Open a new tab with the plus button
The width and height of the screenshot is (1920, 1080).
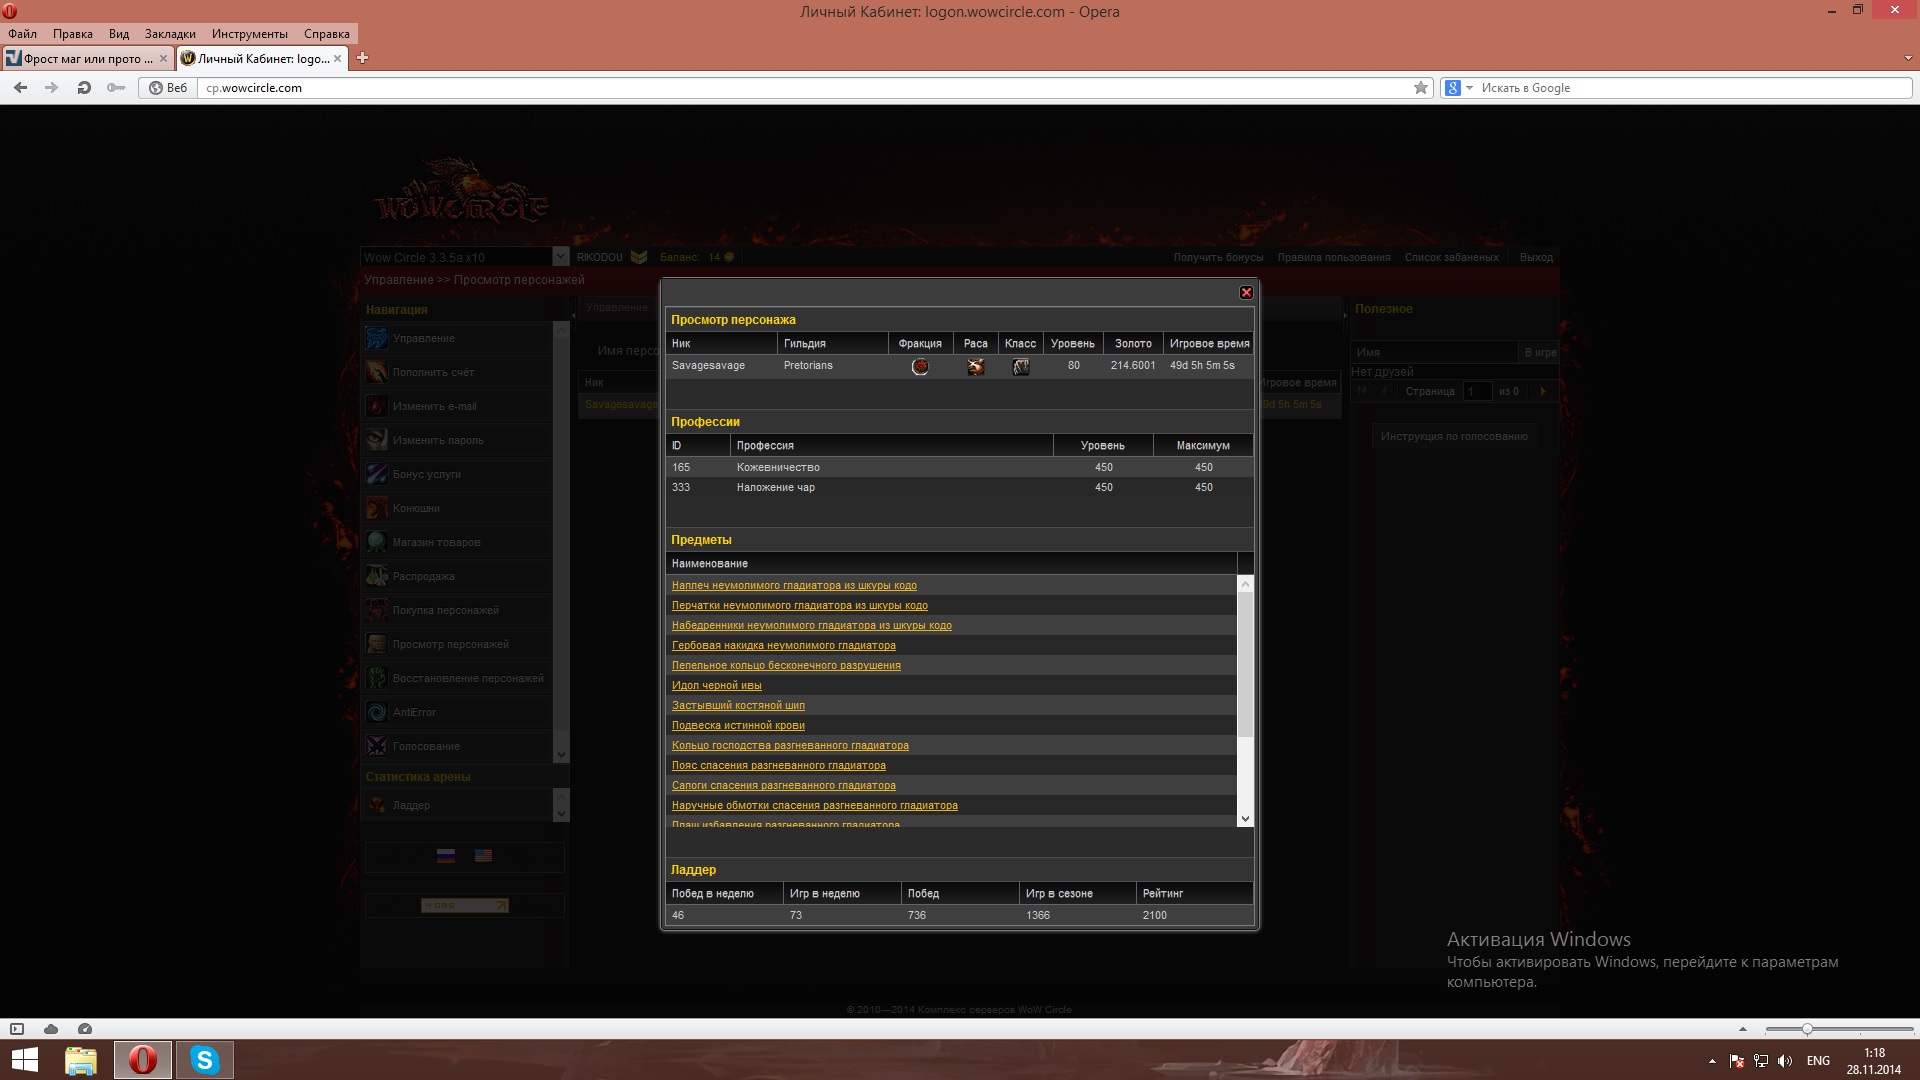click(x=362, y=58)
